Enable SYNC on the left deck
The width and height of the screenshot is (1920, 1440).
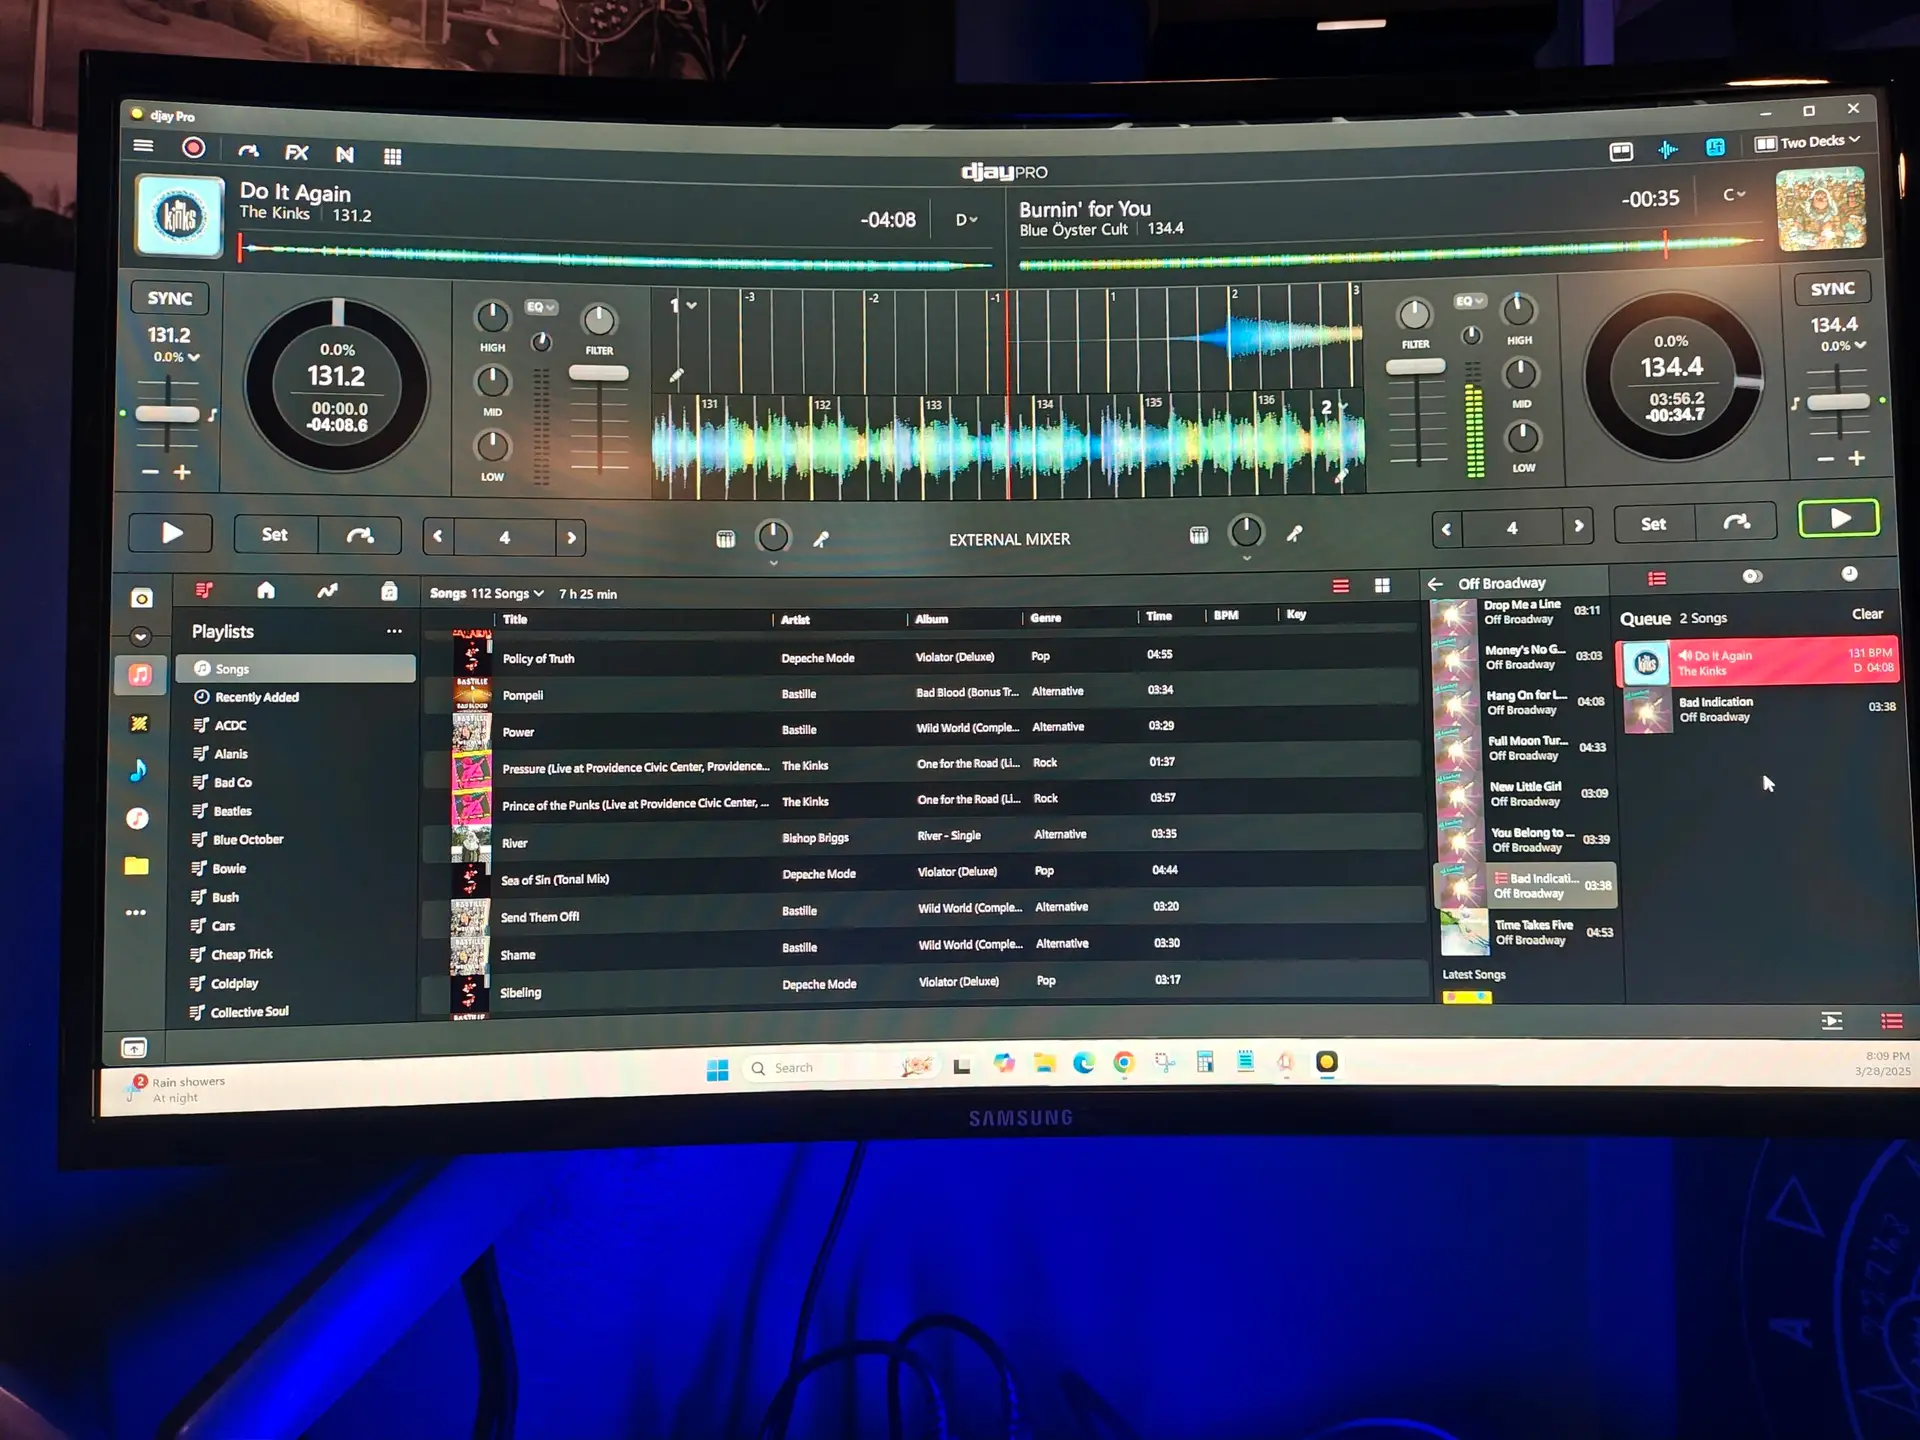170,298
